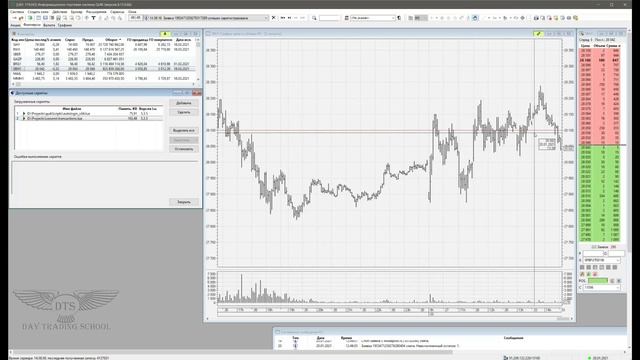This screenshot has height=360, width=640.
Task: Open the C dropdown at order book bottom
Action: click(602, 287)
